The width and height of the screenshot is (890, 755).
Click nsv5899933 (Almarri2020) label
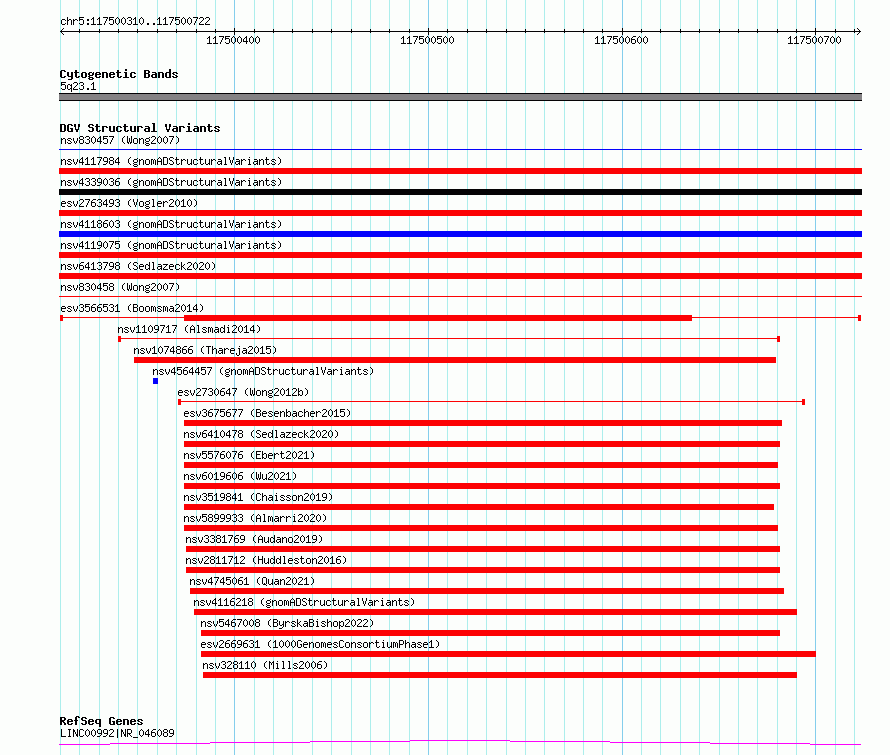coord(255,518)
